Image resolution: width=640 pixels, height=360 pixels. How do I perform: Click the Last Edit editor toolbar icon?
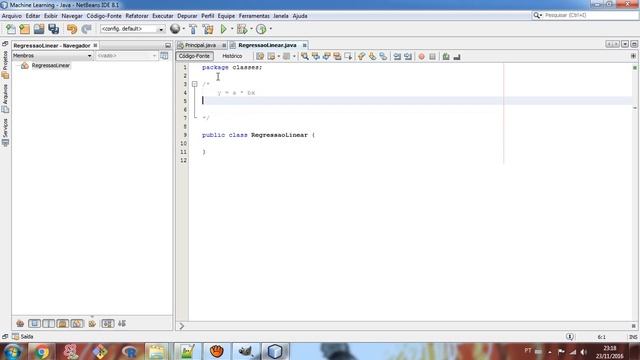pos(260,56)
